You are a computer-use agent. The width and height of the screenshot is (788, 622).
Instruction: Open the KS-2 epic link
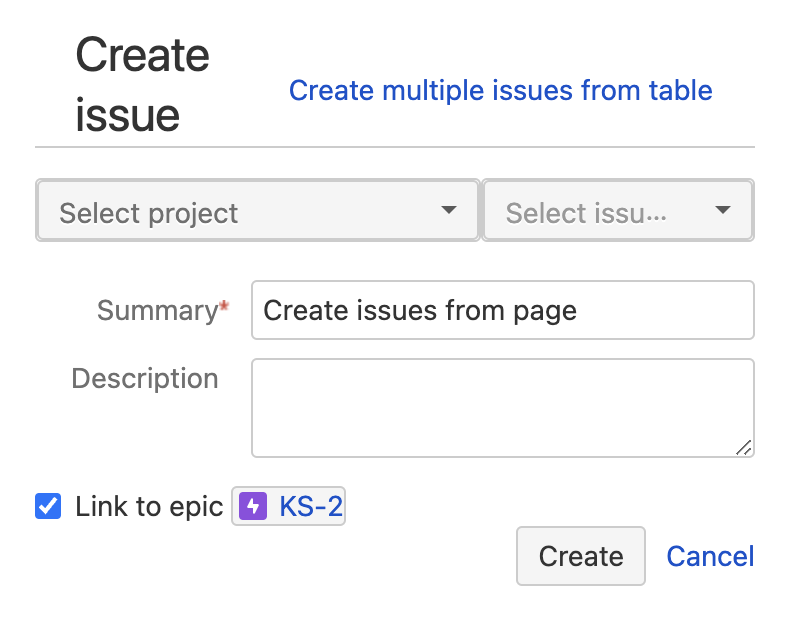coord(310,507)
